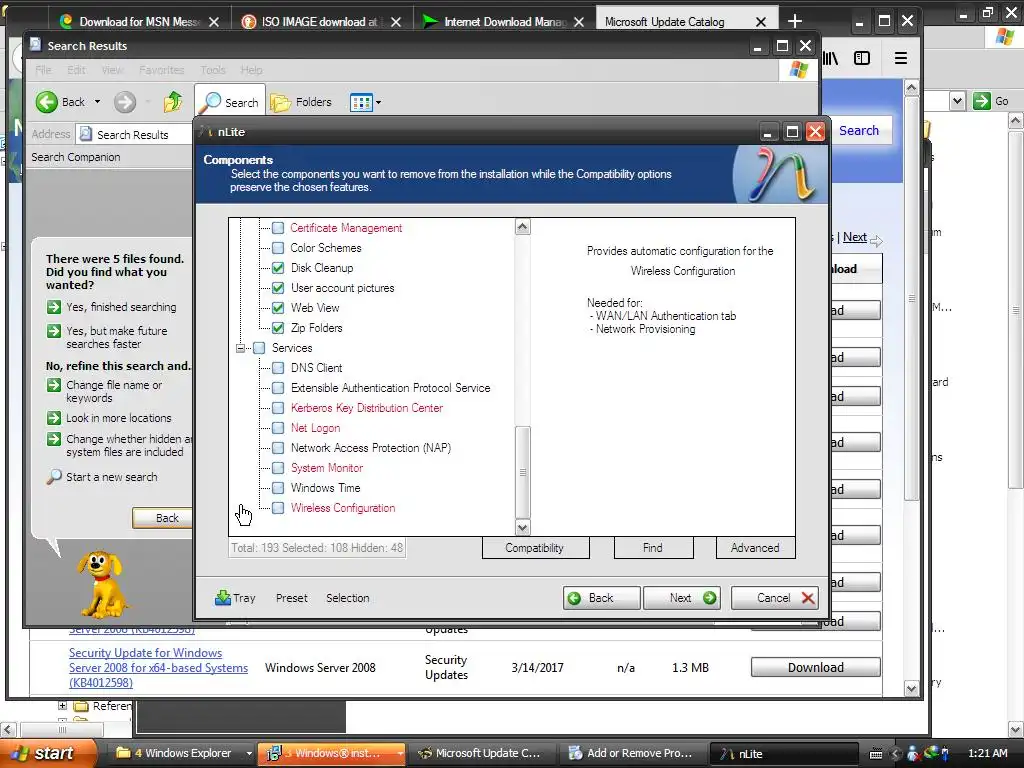Check the DNS Client checkbox
The width and height of the screenshot is (1024, 768).
point(278,368)
